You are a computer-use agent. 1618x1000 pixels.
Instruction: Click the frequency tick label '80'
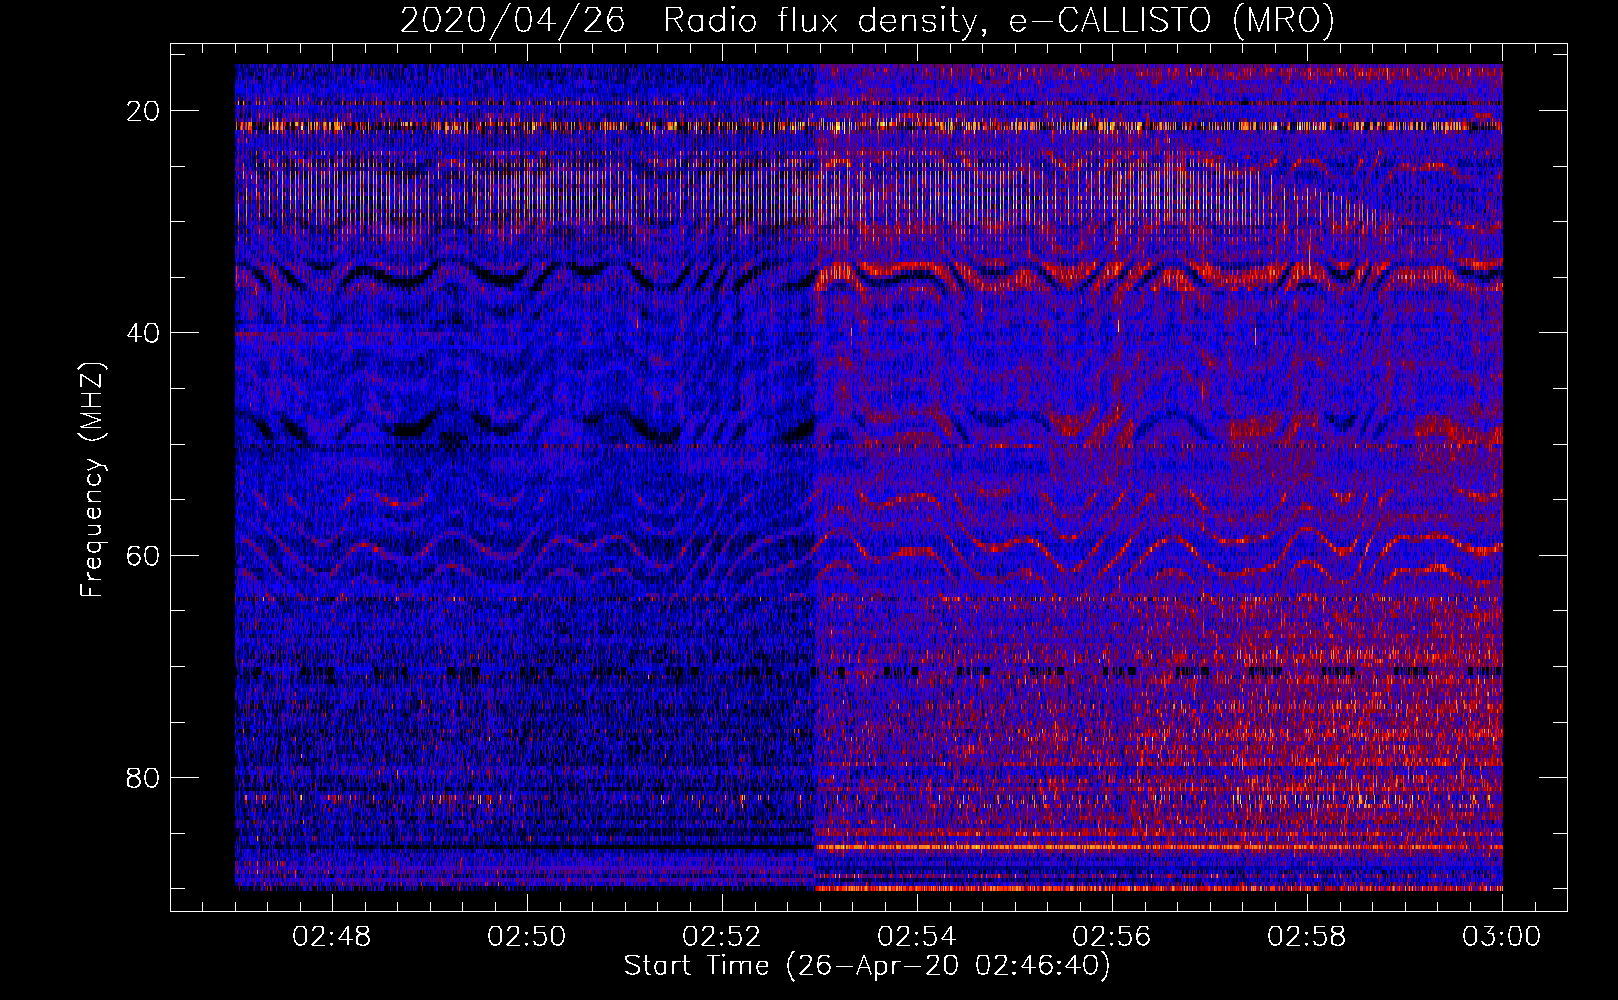click(144, 777)
